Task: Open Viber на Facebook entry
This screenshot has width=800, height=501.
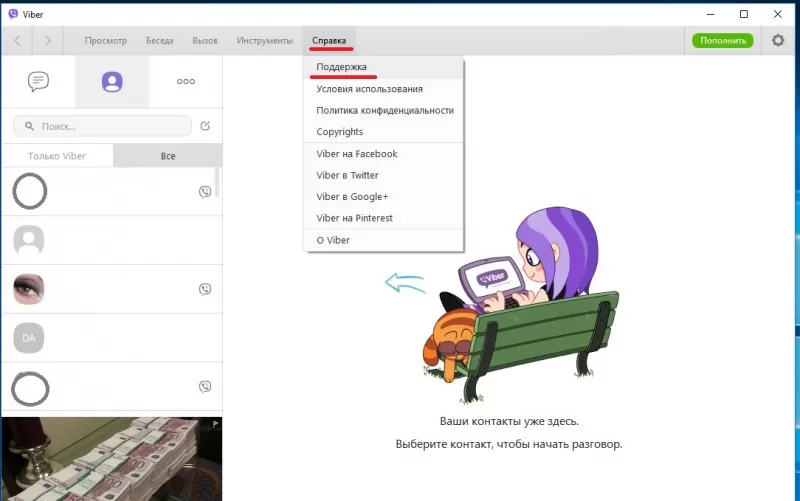Action: [x=384, y=154]
